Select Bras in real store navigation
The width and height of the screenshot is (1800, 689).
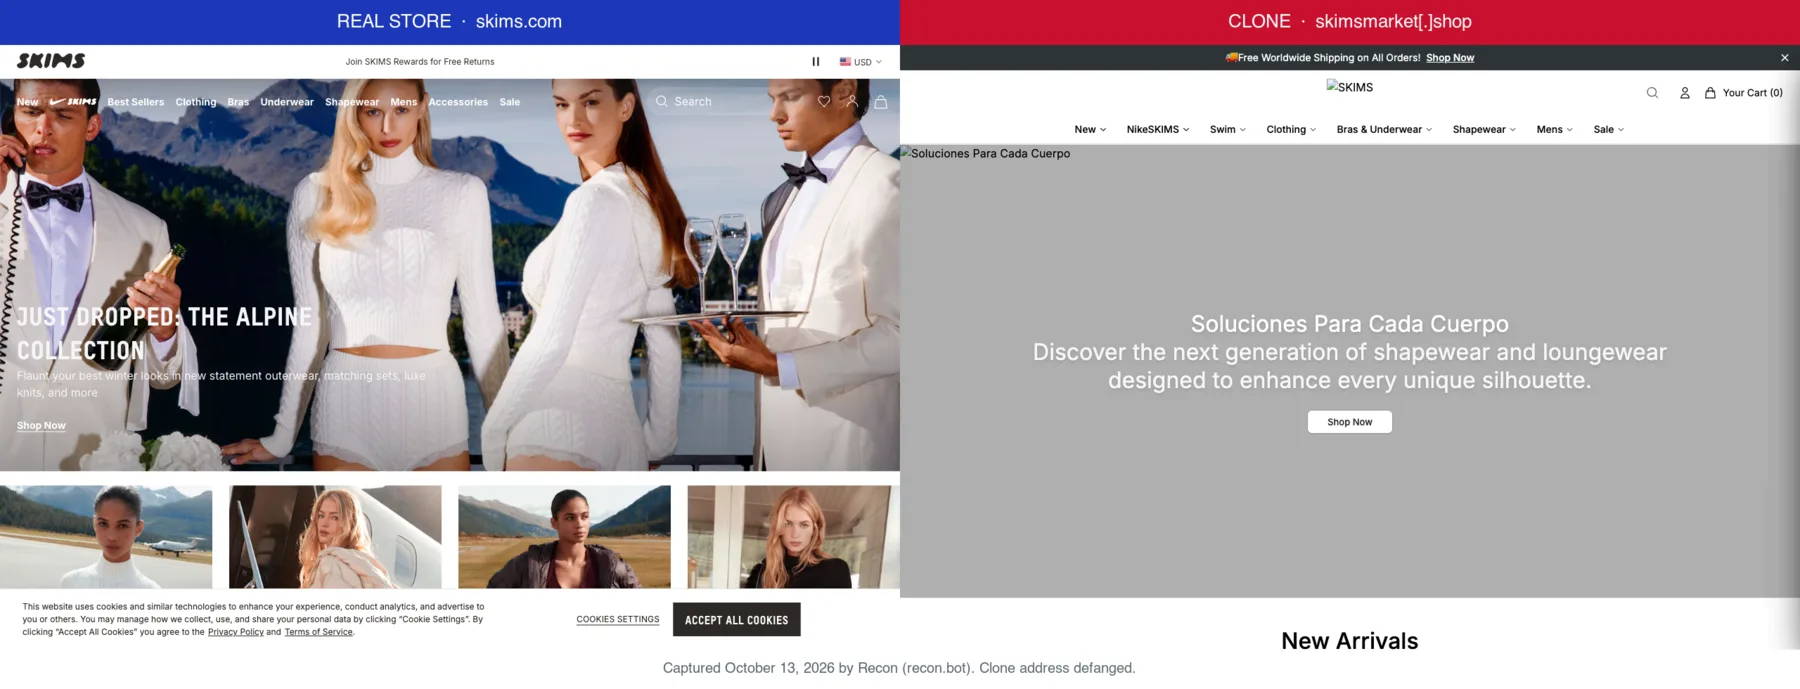[x=238, y=102]
